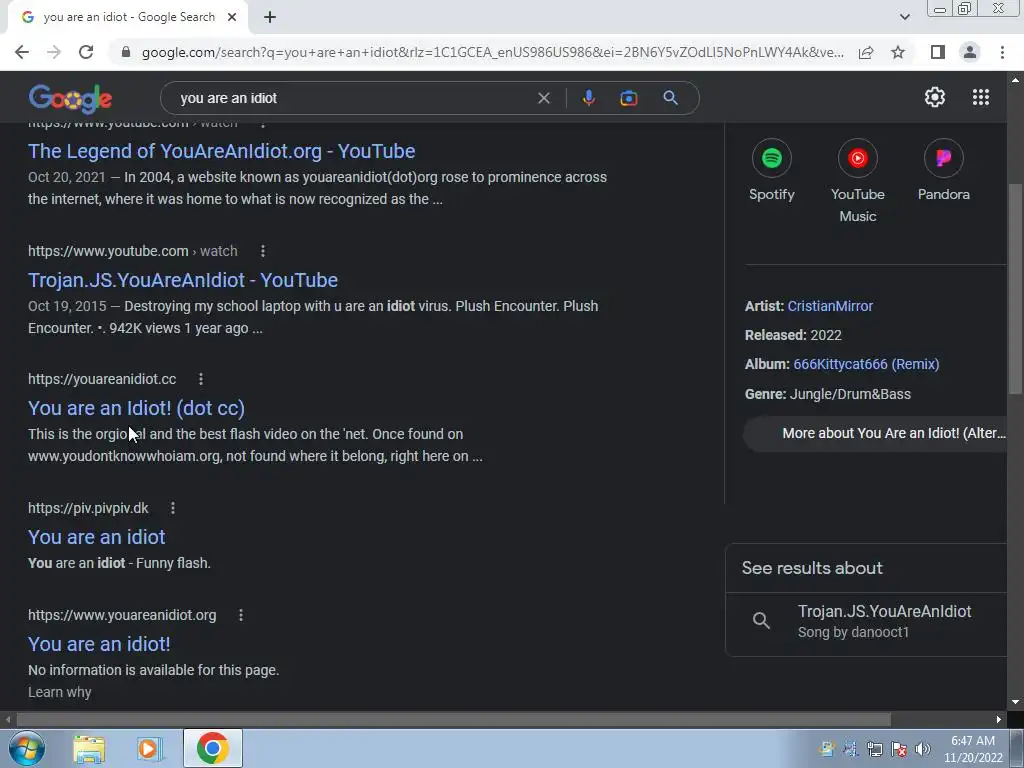The image size is (1024, 768).
Task: Open The Legend of YouAreAnIdiot.org result
Action: pos(221,151)
